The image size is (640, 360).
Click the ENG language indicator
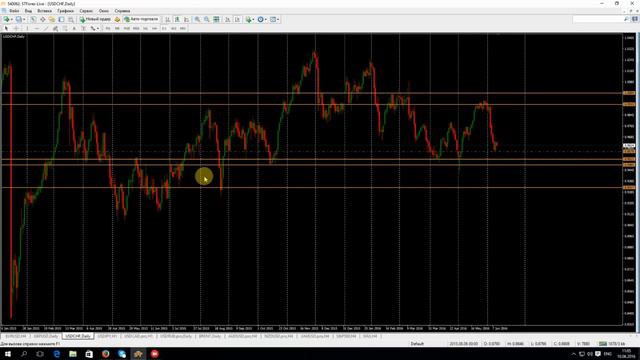[607, 354]
